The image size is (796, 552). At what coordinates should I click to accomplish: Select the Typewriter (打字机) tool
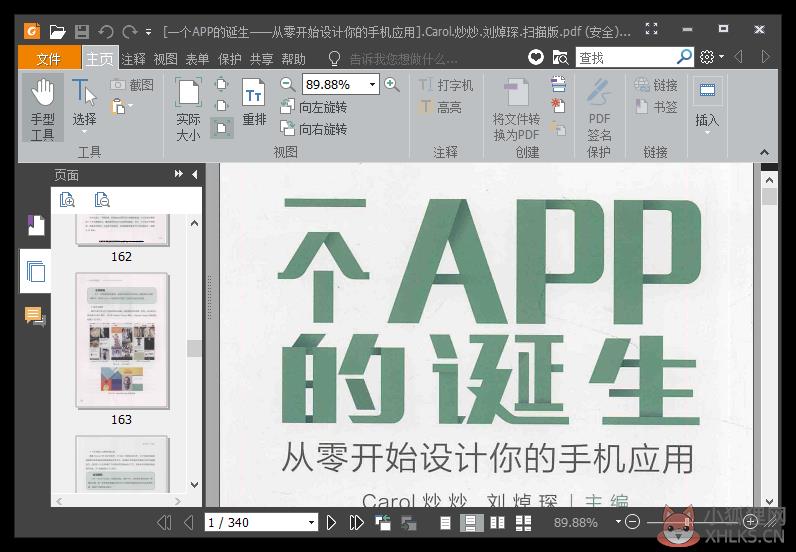445,85
